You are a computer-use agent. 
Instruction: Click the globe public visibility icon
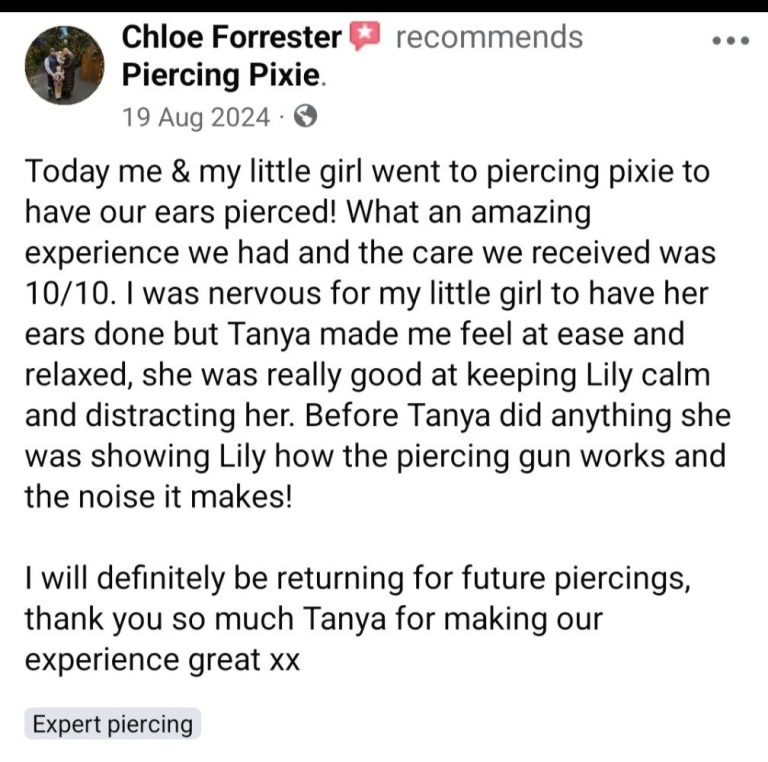point(307,117)
